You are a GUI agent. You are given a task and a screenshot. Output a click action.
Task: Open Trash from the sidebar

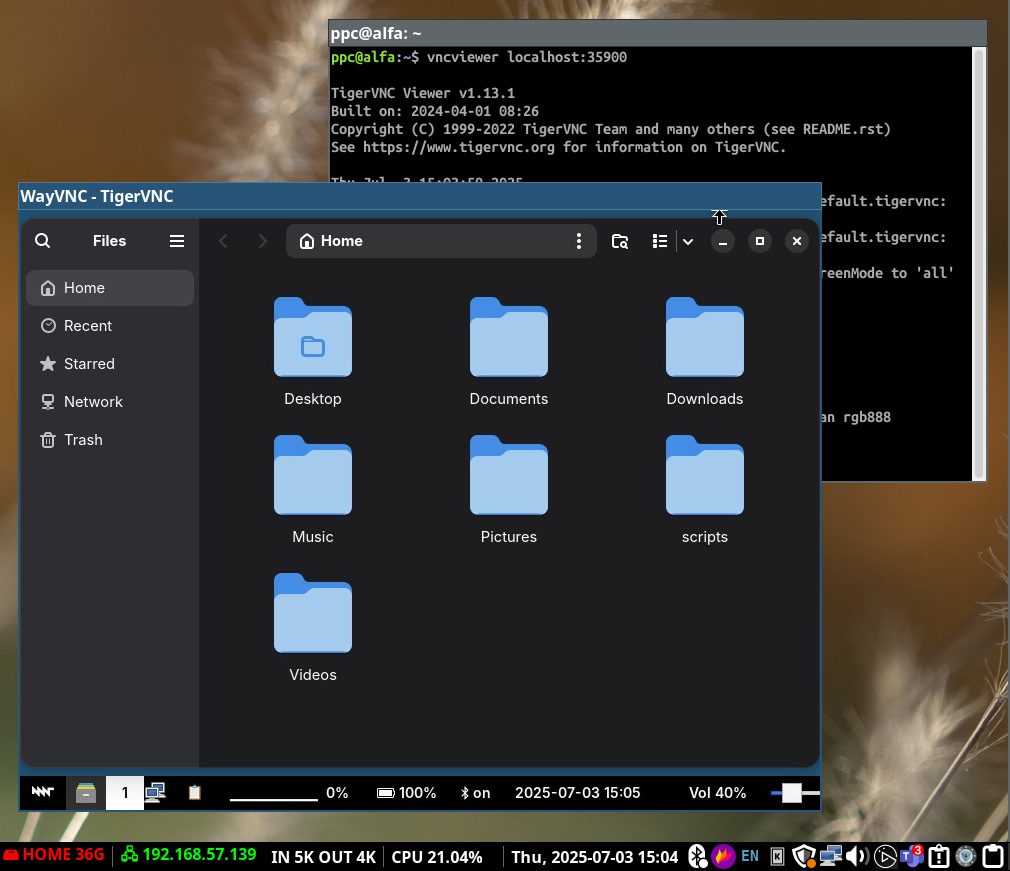83,440
